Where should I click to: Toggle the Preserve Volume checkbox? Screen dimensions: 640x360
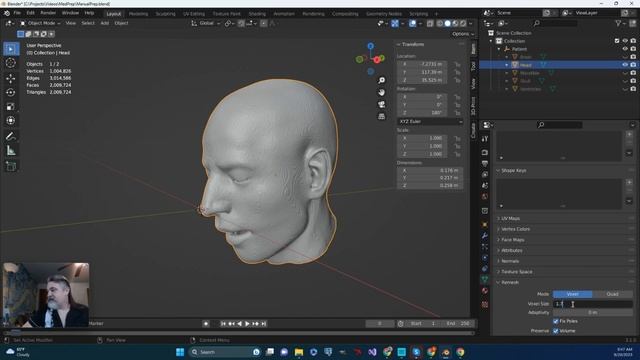[556, 331]
